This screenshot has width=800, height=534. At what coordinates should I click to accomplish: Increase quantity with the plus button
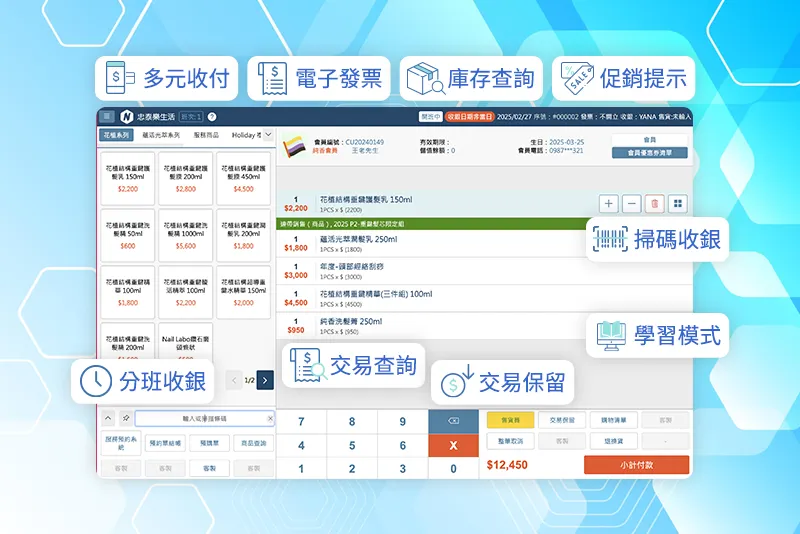[609, 204]
